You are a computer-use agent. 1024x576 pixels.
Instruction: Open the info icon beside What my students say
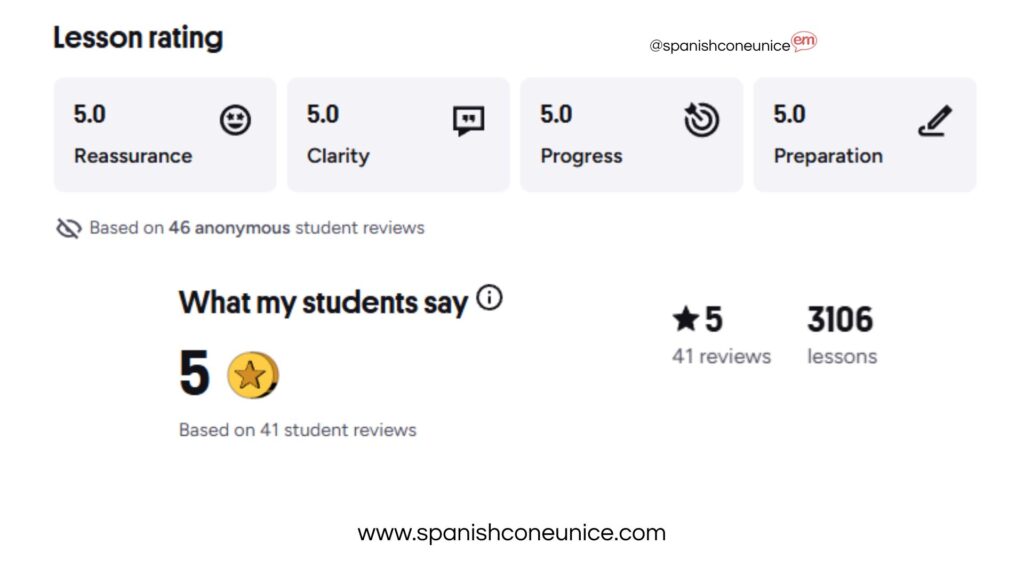(x=489, y=297)
